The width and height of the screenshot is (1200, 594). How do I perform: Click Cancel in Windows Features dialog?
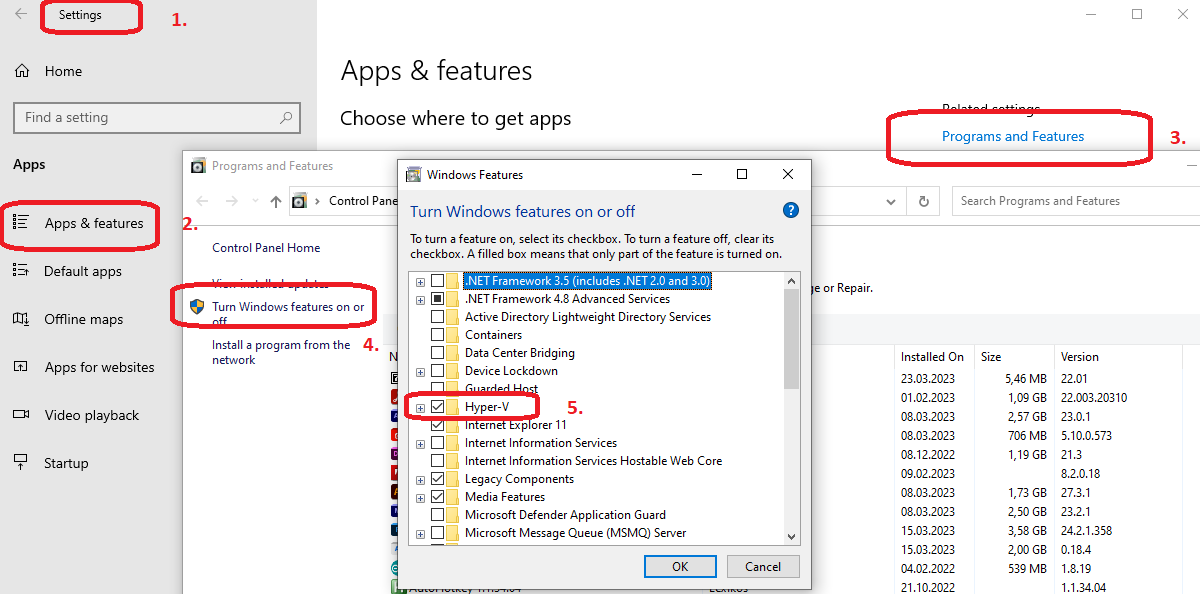point(763,566)
